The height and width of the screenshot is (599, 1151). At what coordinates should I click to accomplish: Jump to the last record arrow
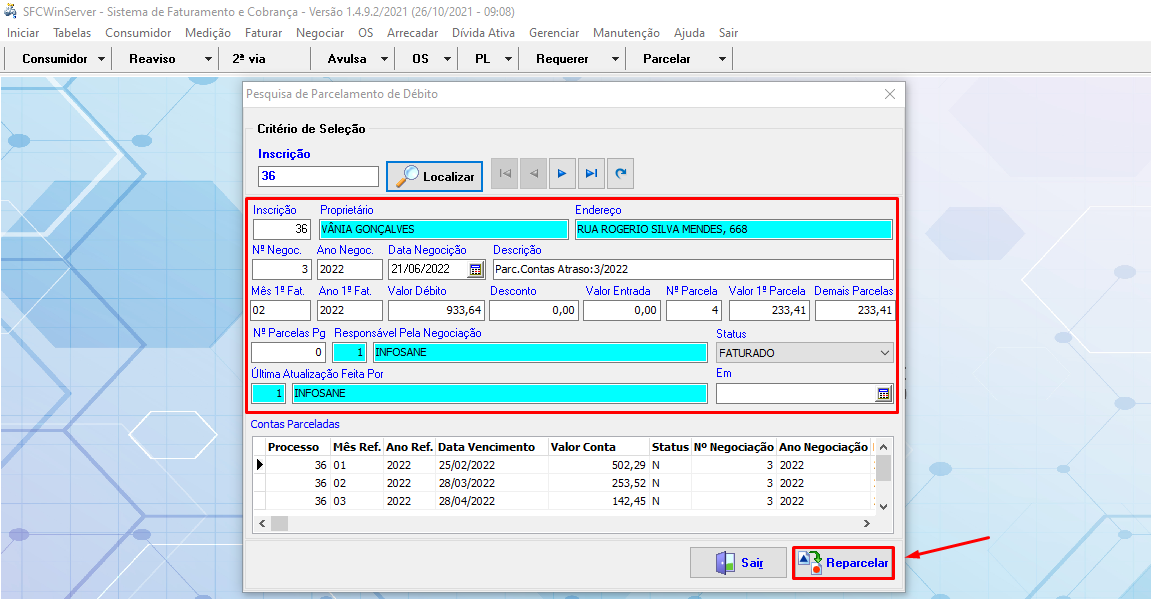click(592, 174)
